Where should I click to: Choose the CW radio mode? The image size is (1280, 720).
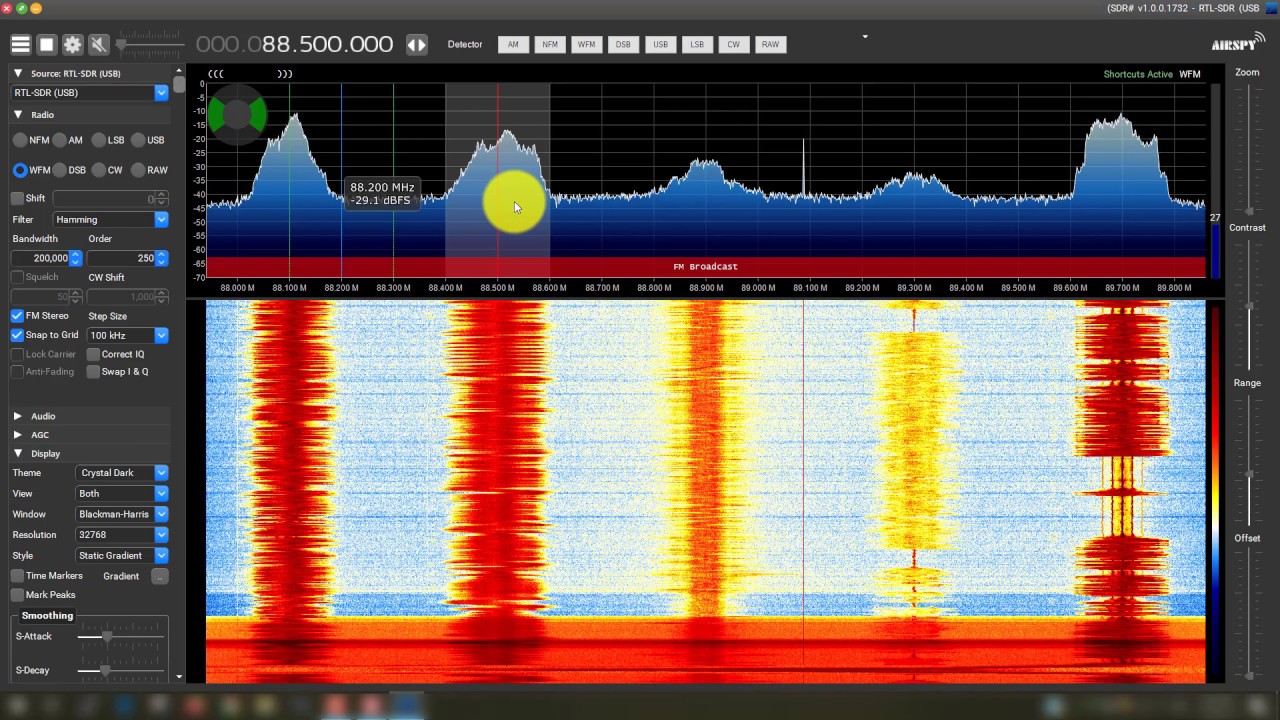[x=99, y=170]
